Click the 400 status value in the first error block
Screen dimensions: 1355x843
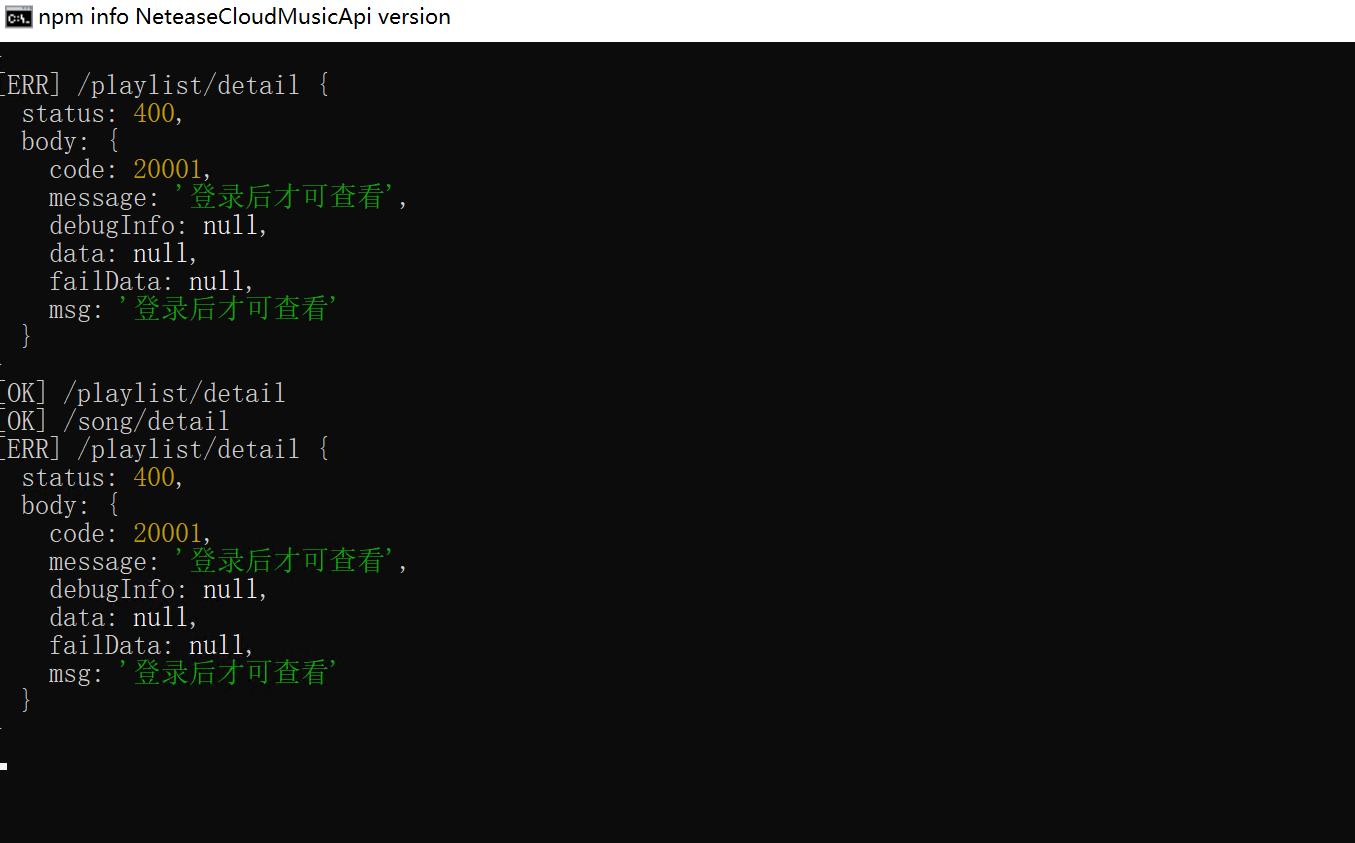(x=154, y=113)
